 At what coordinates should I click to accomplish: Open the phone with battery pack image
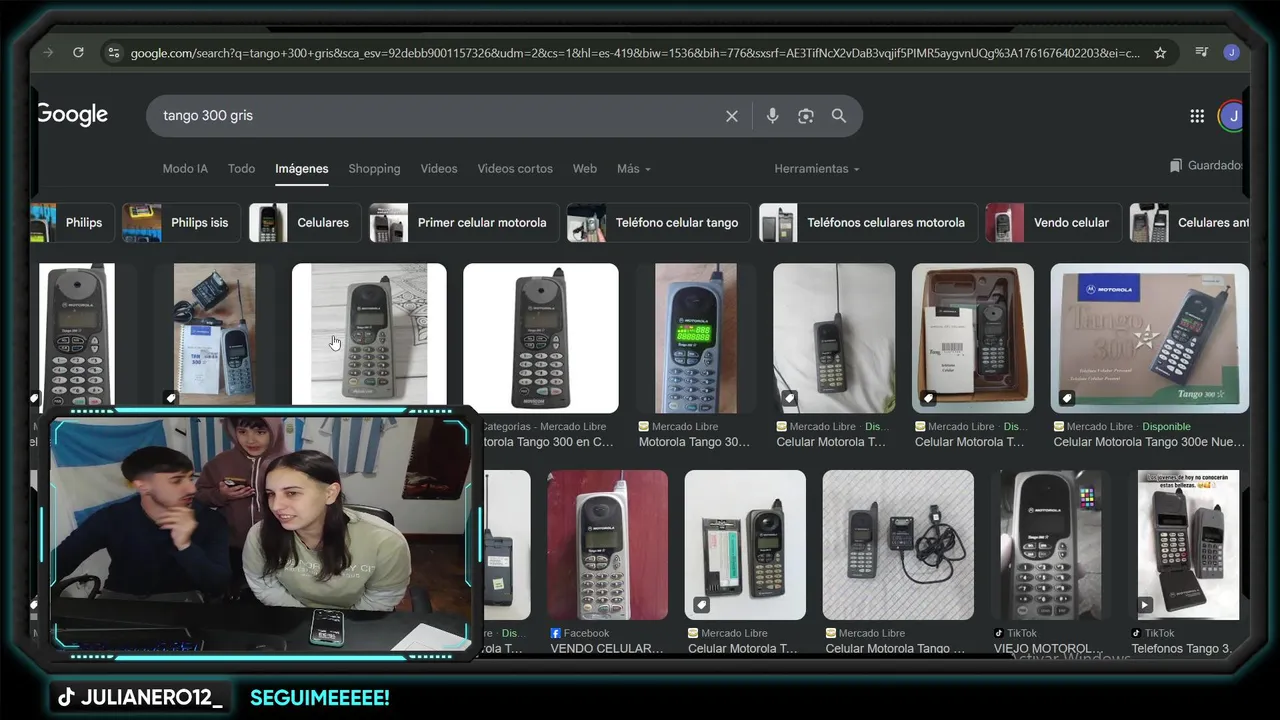point(745,545)
